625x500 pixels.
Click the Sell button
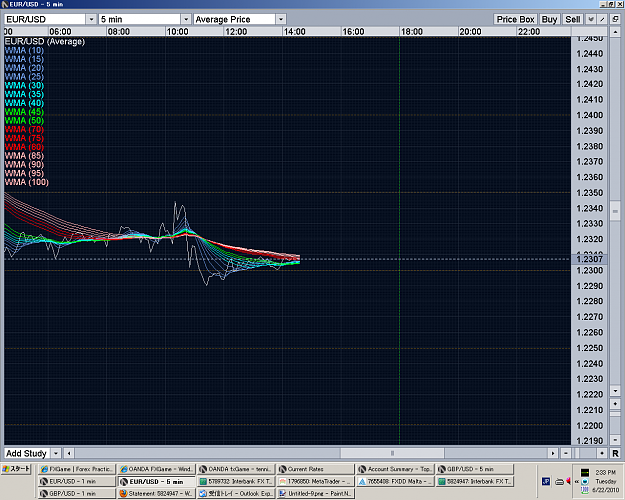pos(573,19)
